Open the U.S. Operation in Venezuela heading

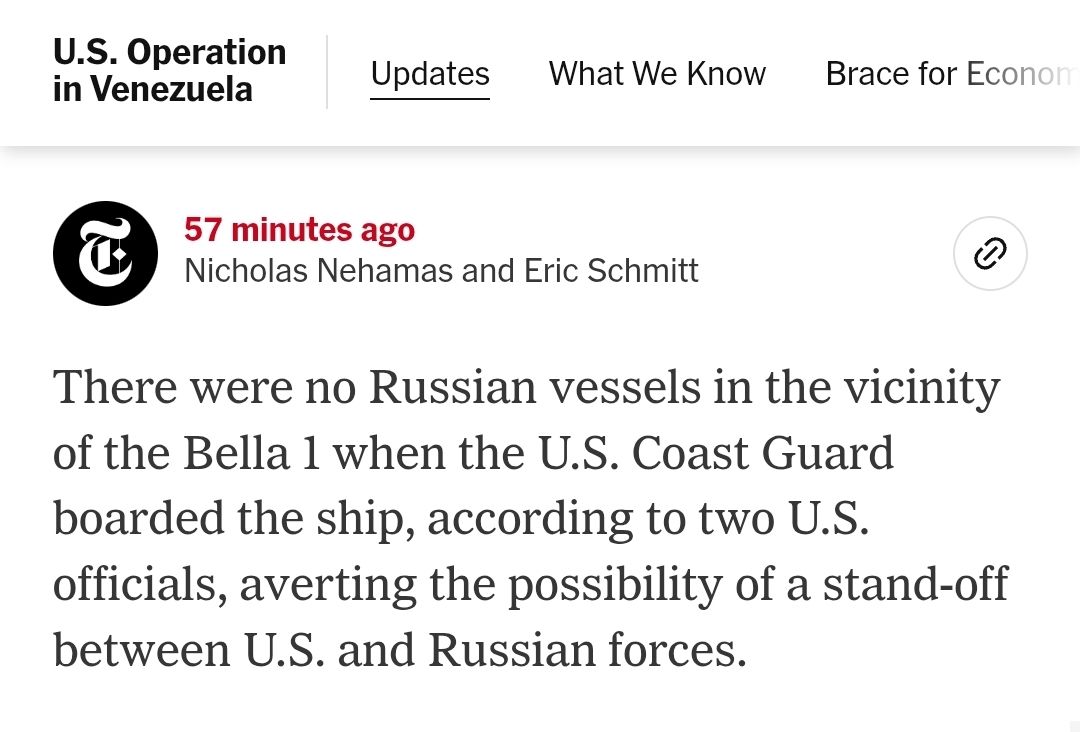pyautogui.click(x=169, y=71)
